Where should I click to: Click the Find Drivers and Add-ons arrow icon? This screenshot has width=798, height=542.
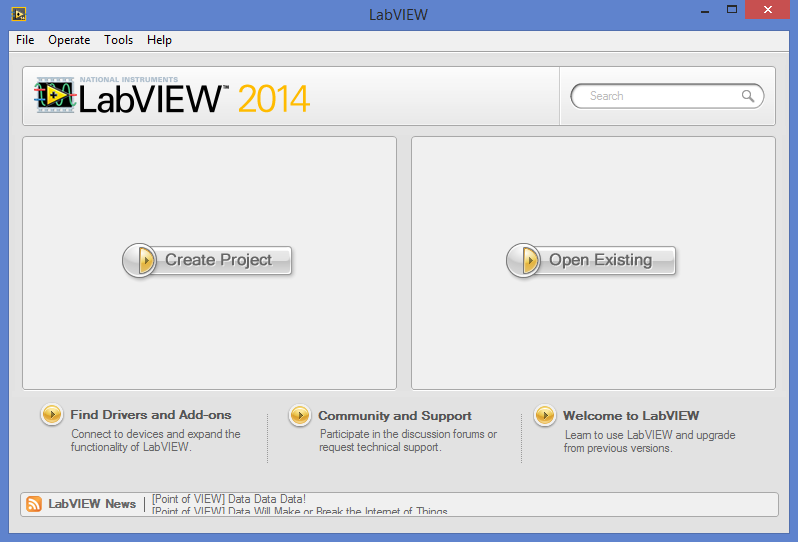point(52,414)
